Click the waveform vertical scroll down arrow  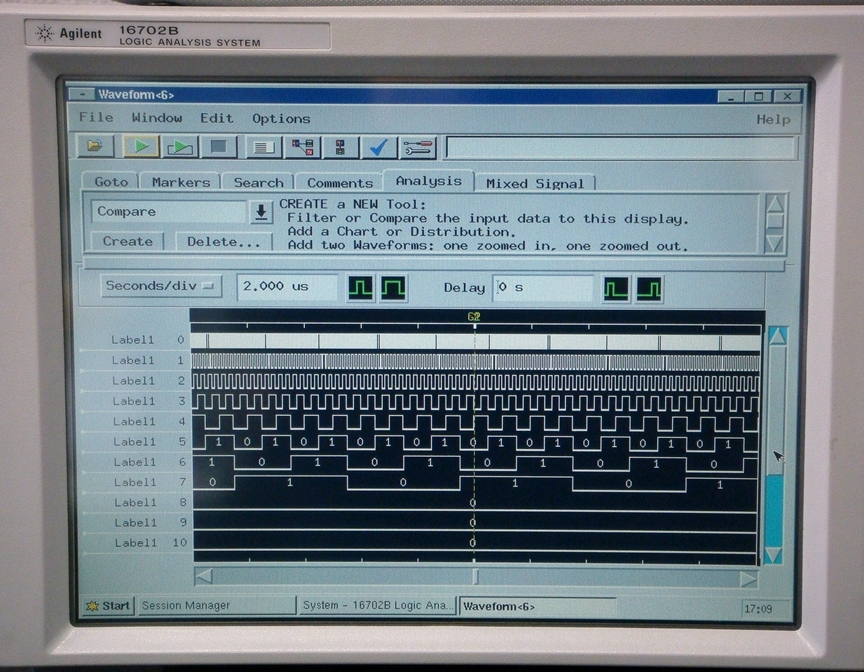[773, 555]
